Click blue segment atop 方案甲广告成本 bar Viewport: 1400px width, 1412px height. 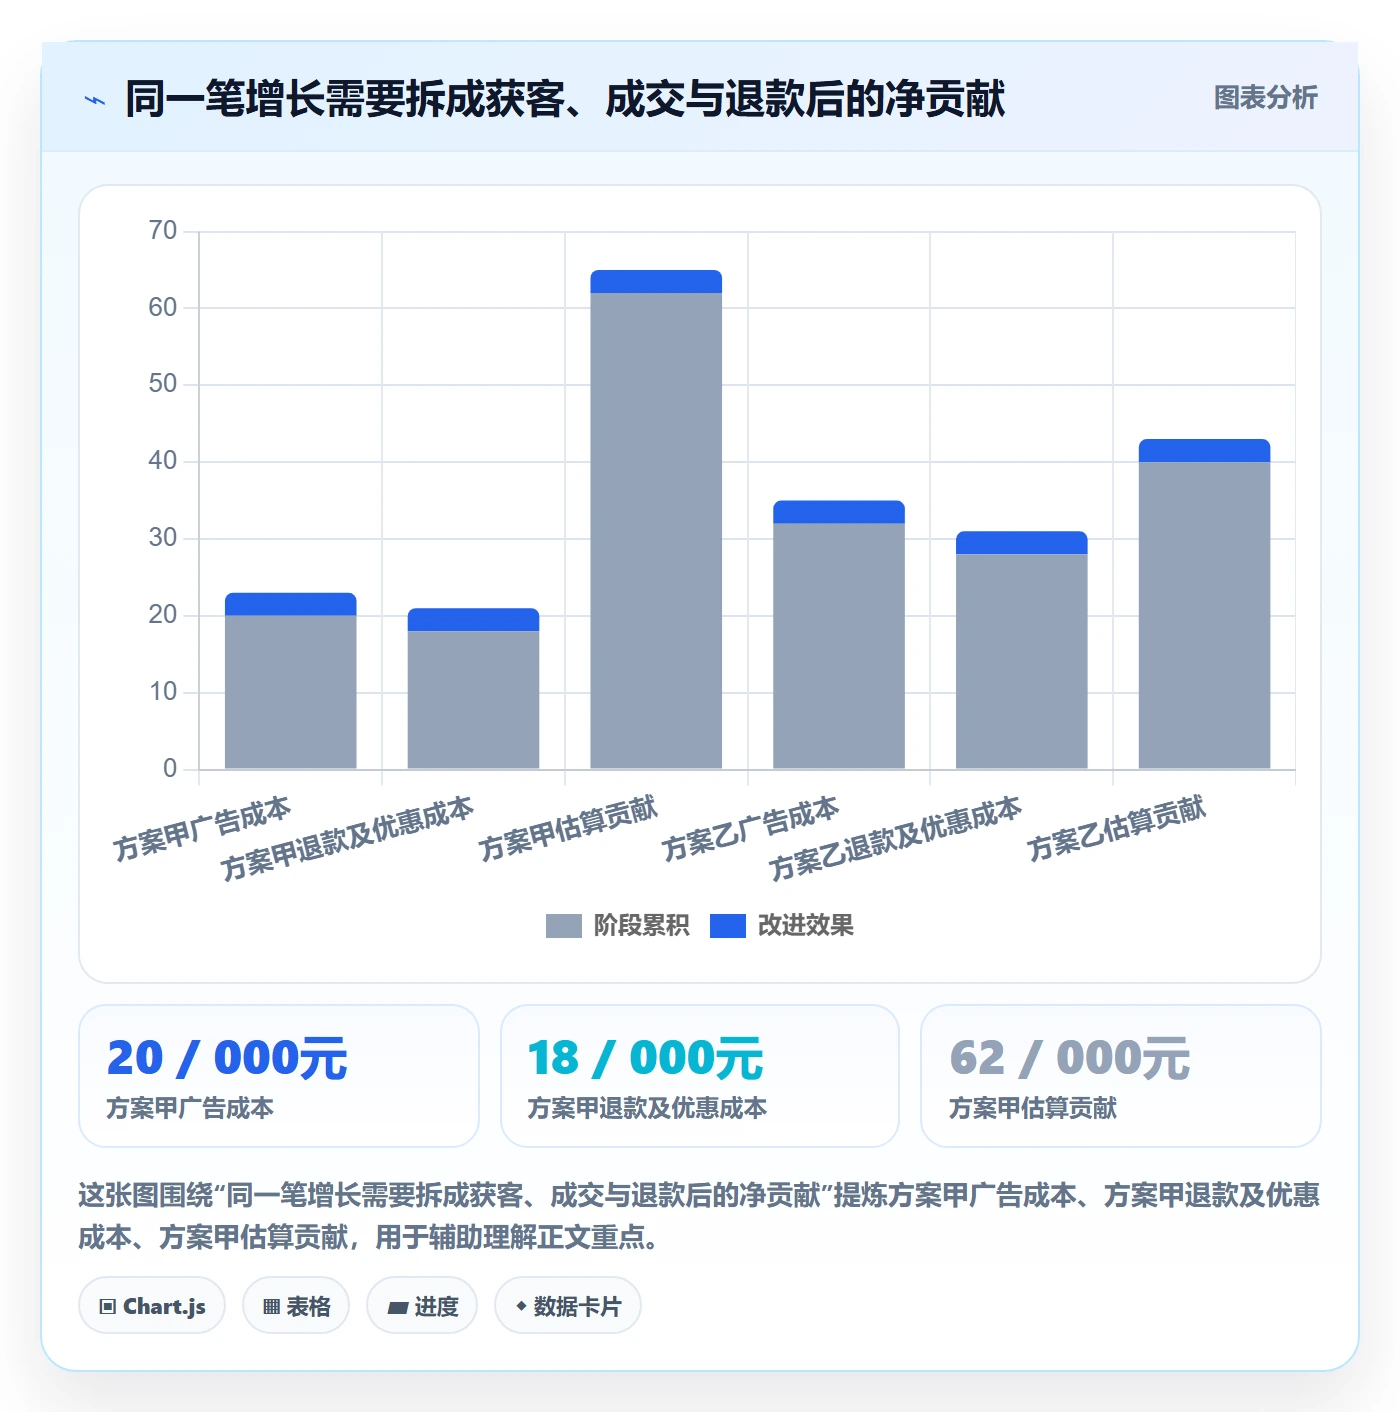click(291, 604)
